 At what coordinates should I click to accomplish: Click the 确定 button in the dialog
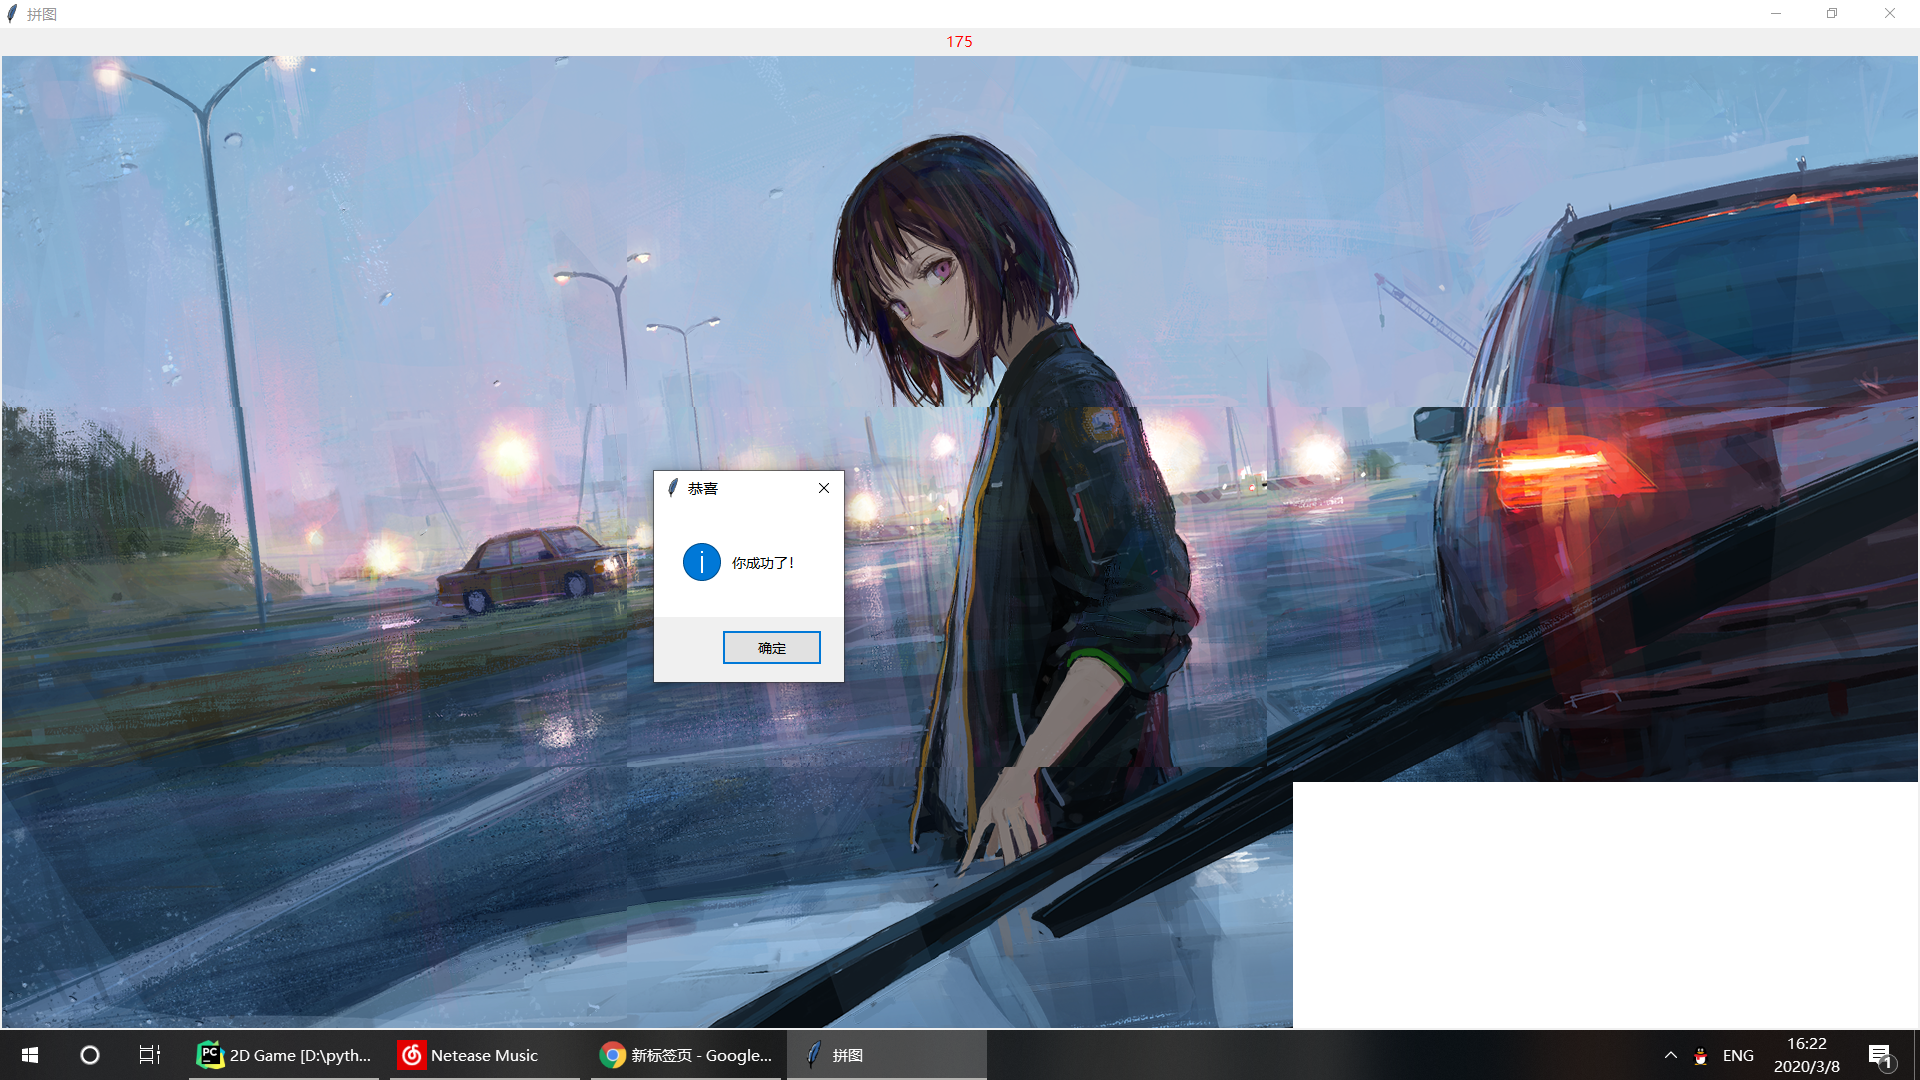771,648
